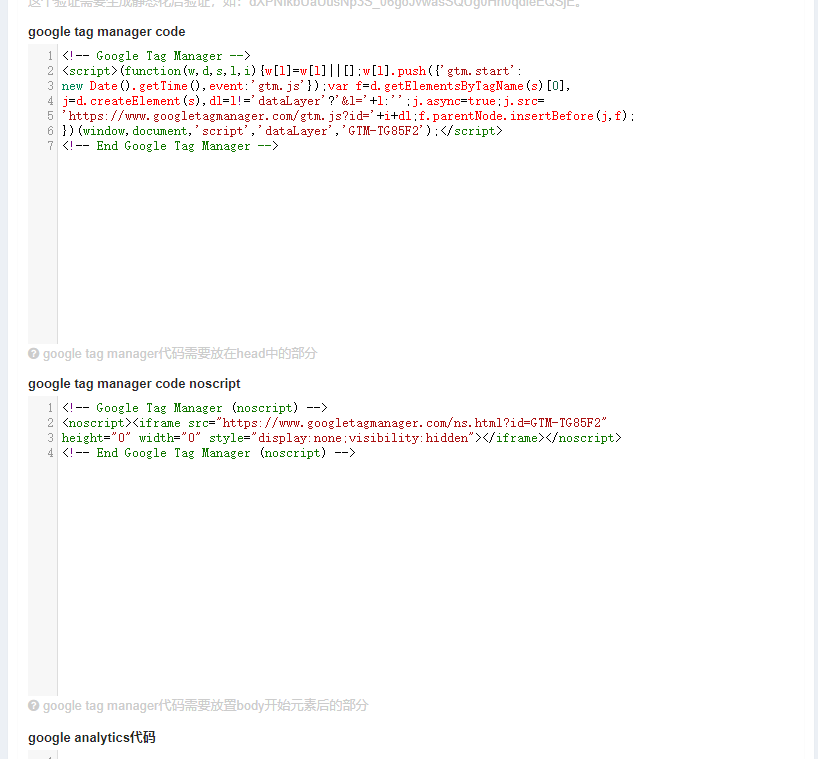Click the help icon beside head placement hint
Image resolution: width=818 pixels, height=759 pixels.
(33, 354)
